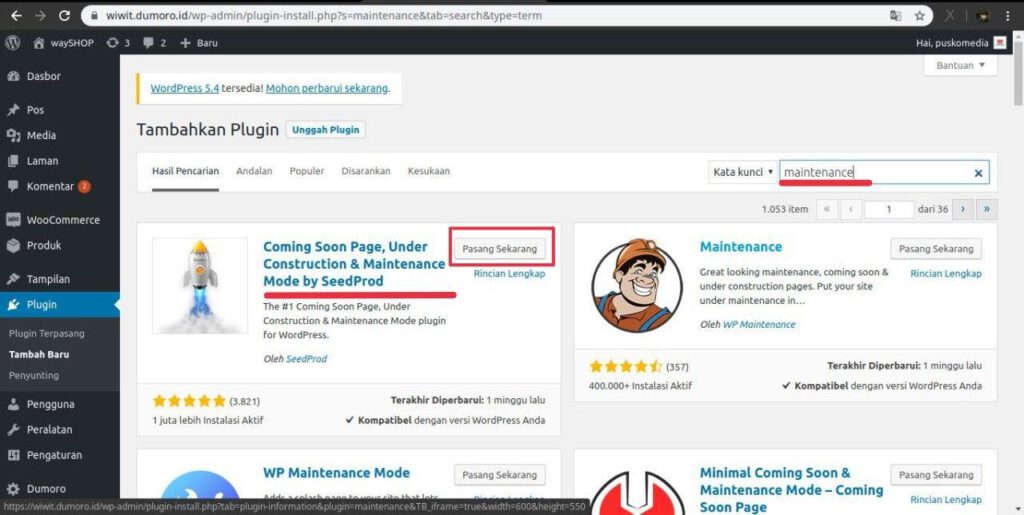
Task: Switch to Hasil Pencarian tab
Action: click(185, 171)
